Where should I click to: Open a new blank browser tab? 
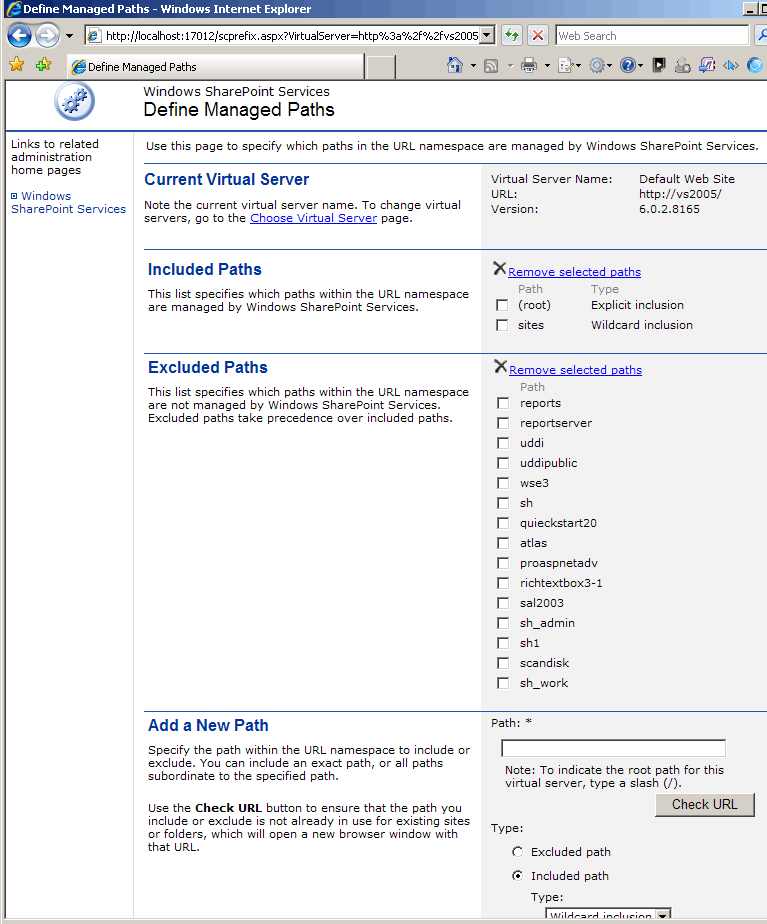pos(380,67)
